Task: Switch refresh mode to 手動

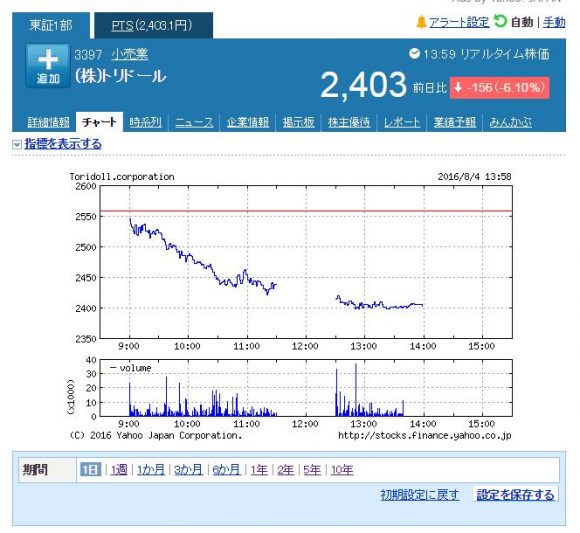Action: coord(554,22)
